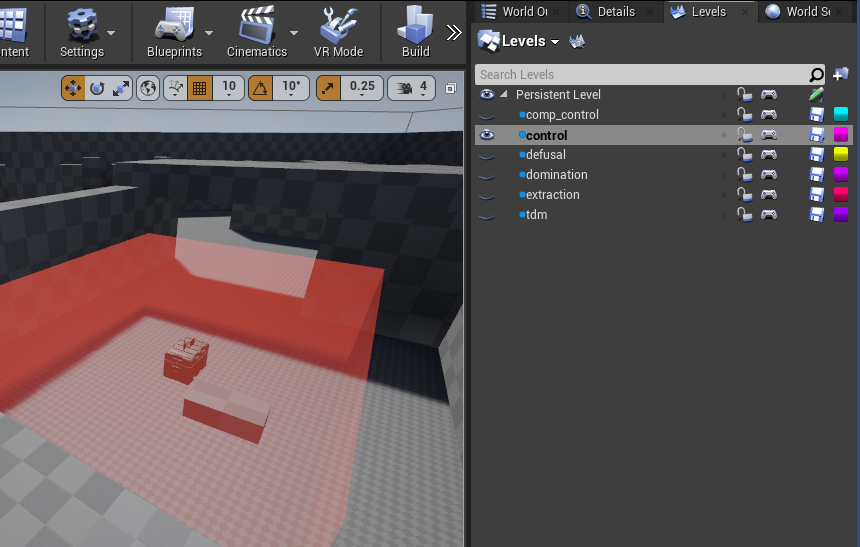Click the summon world composition icon
Screen dimensions: 860x547
577,41
